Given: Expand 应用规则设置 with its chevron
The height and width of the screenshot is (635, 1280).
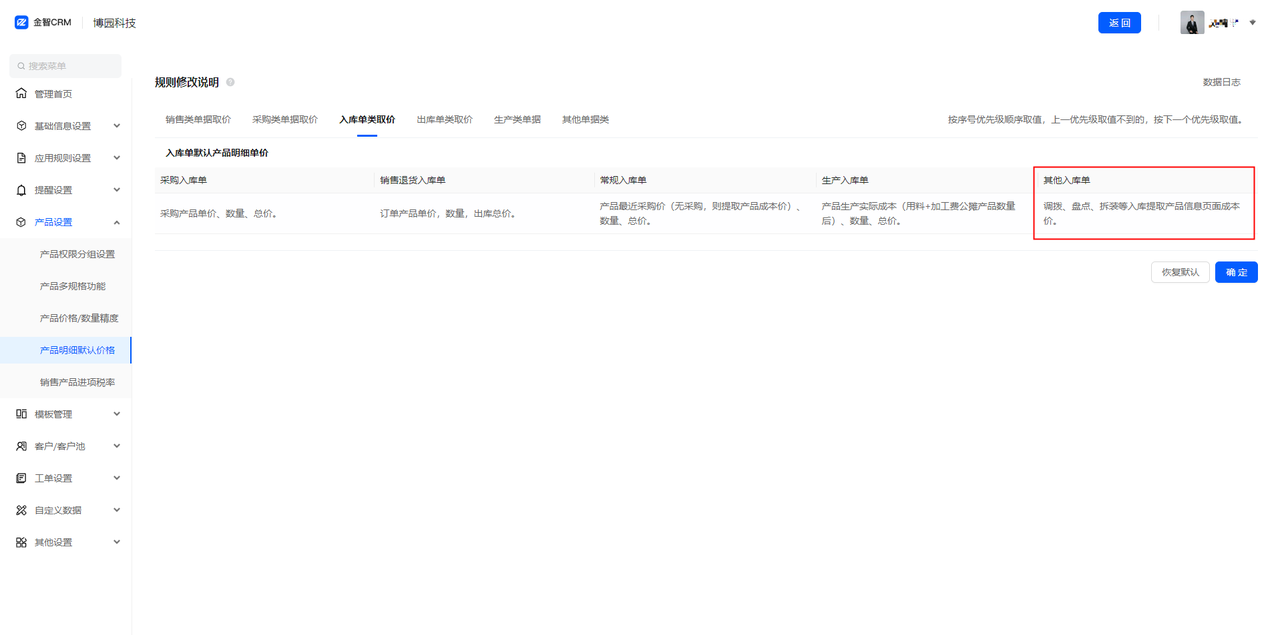Looking at the screenshot, I should tap(117, 158).
